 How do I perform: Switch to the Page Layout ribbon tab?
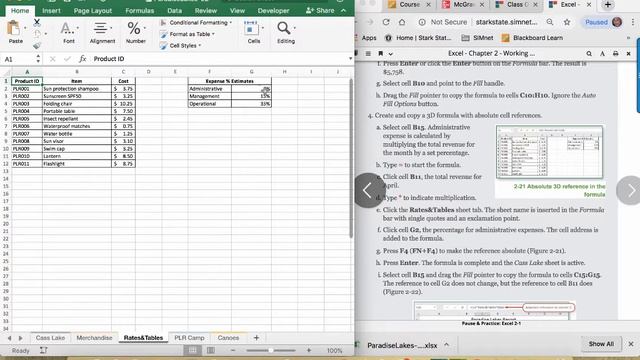tap(93, 11)
